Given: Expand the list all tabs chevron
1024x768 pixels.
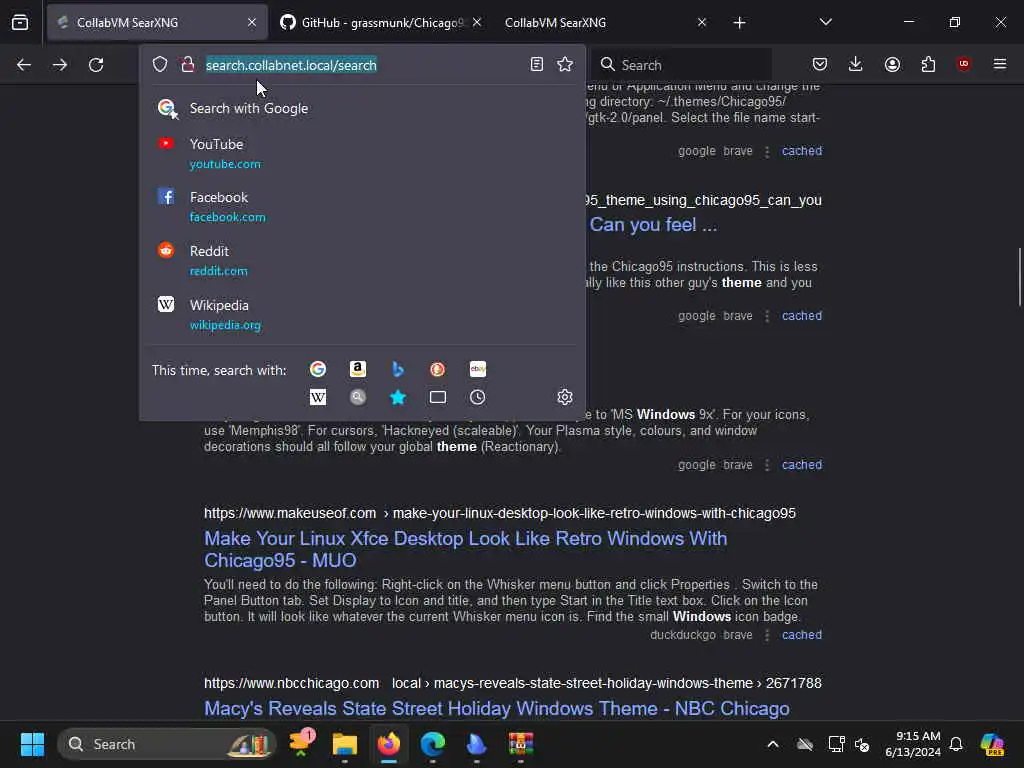Looking at the screenshot, I should pyautogui.click(x=825, y=22).
